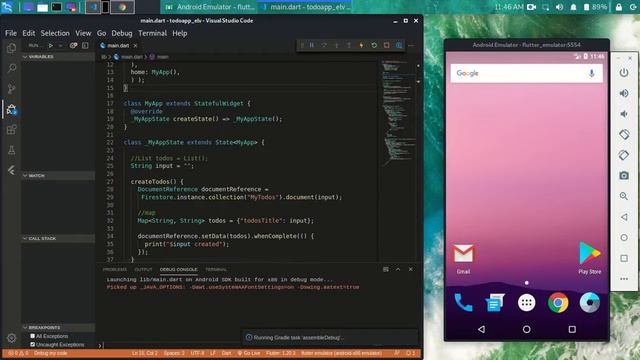Screen dimensions: 640x360
Task: Open the File menu
Action: coord(11,33)
